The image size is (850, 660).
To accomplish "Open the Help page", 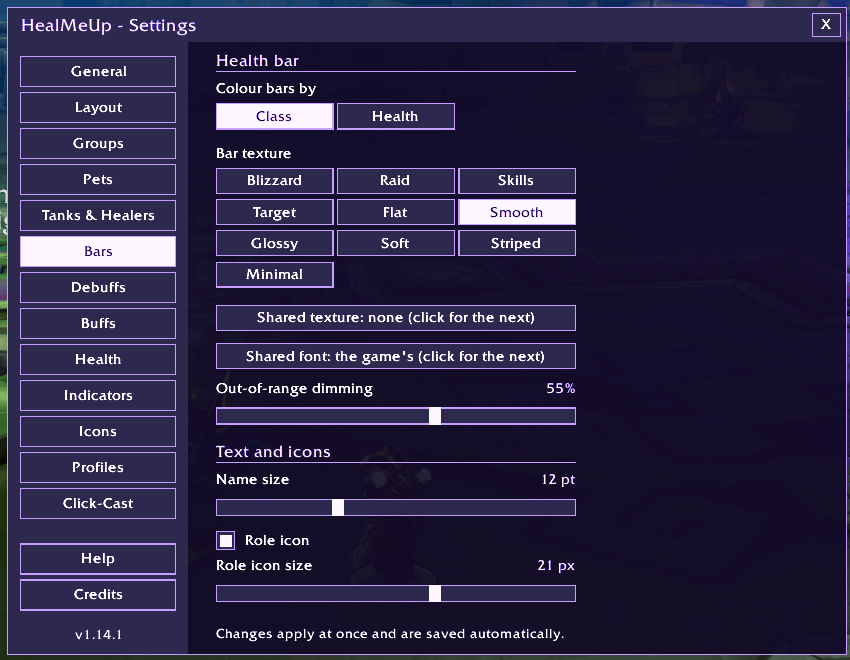I will point(98,559).
